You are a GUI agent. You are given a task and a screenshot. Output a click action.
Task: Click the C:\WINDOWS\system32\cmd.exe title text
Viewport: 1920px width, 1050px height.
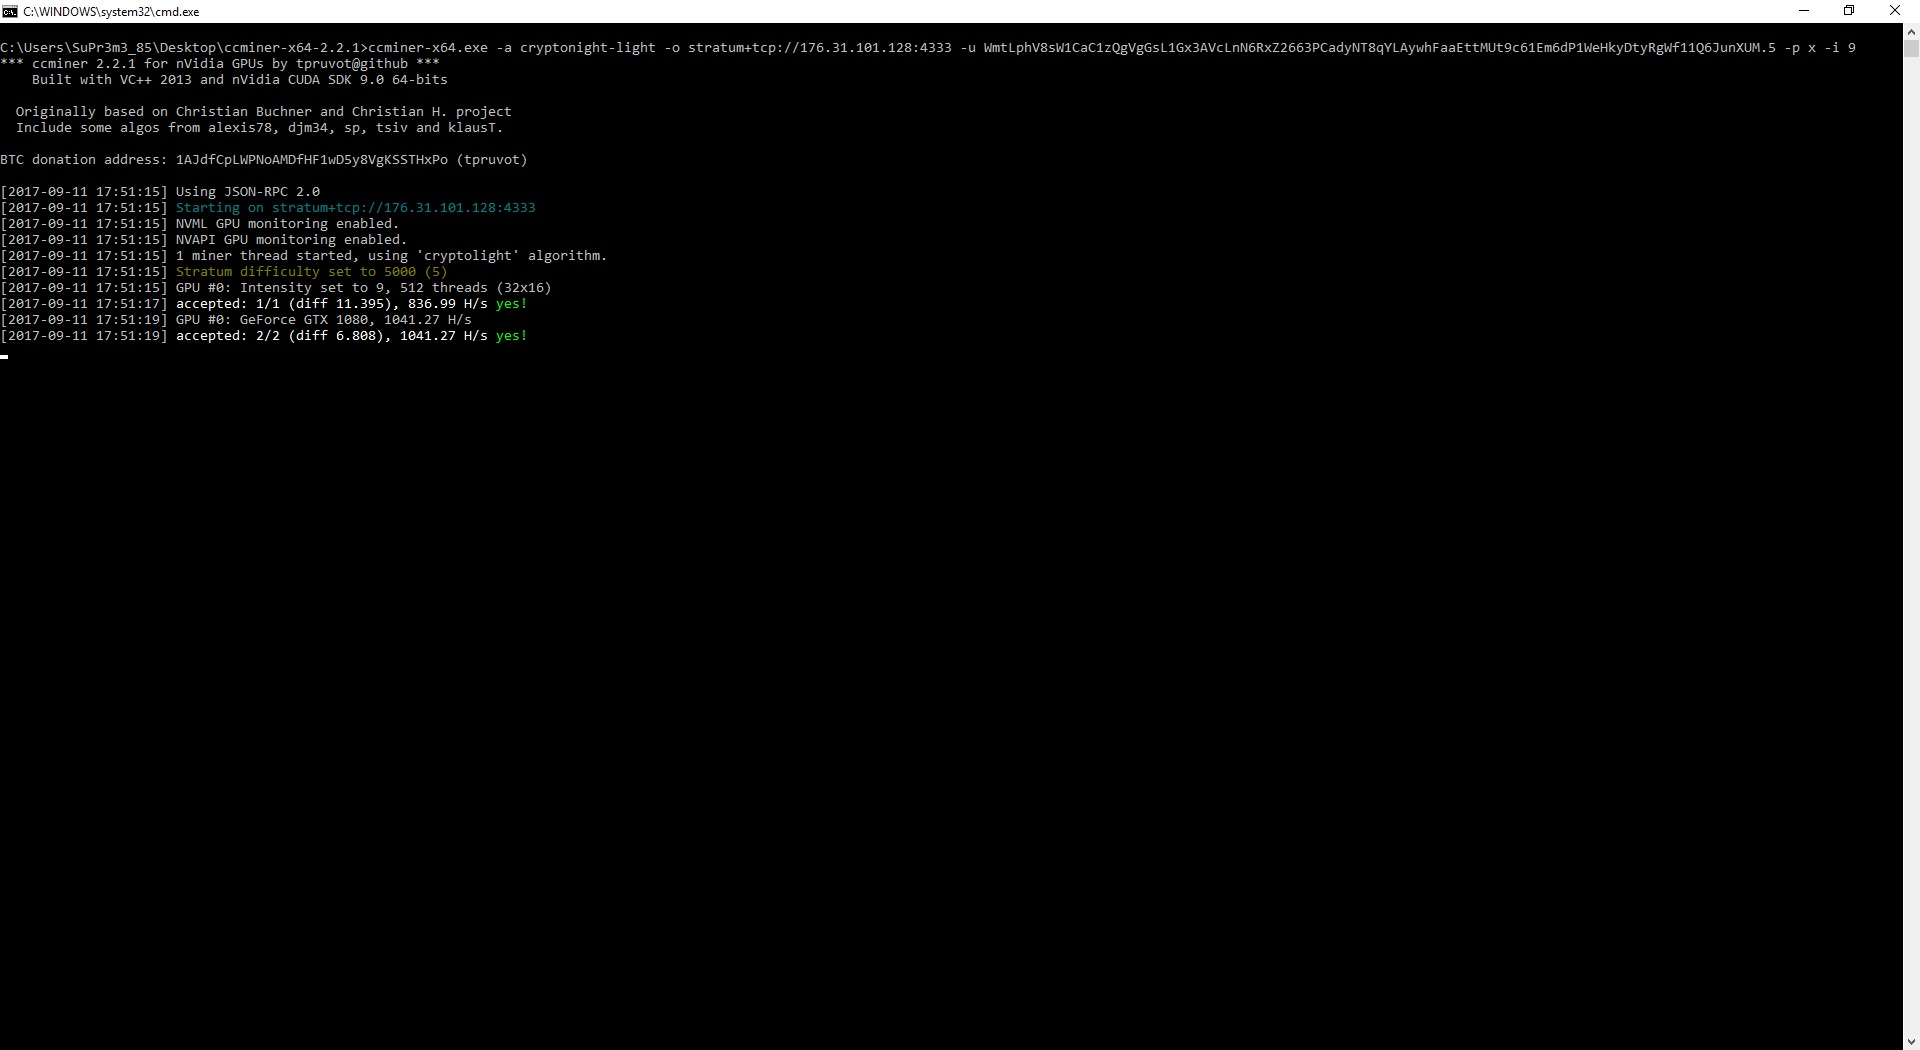[111, 12]
